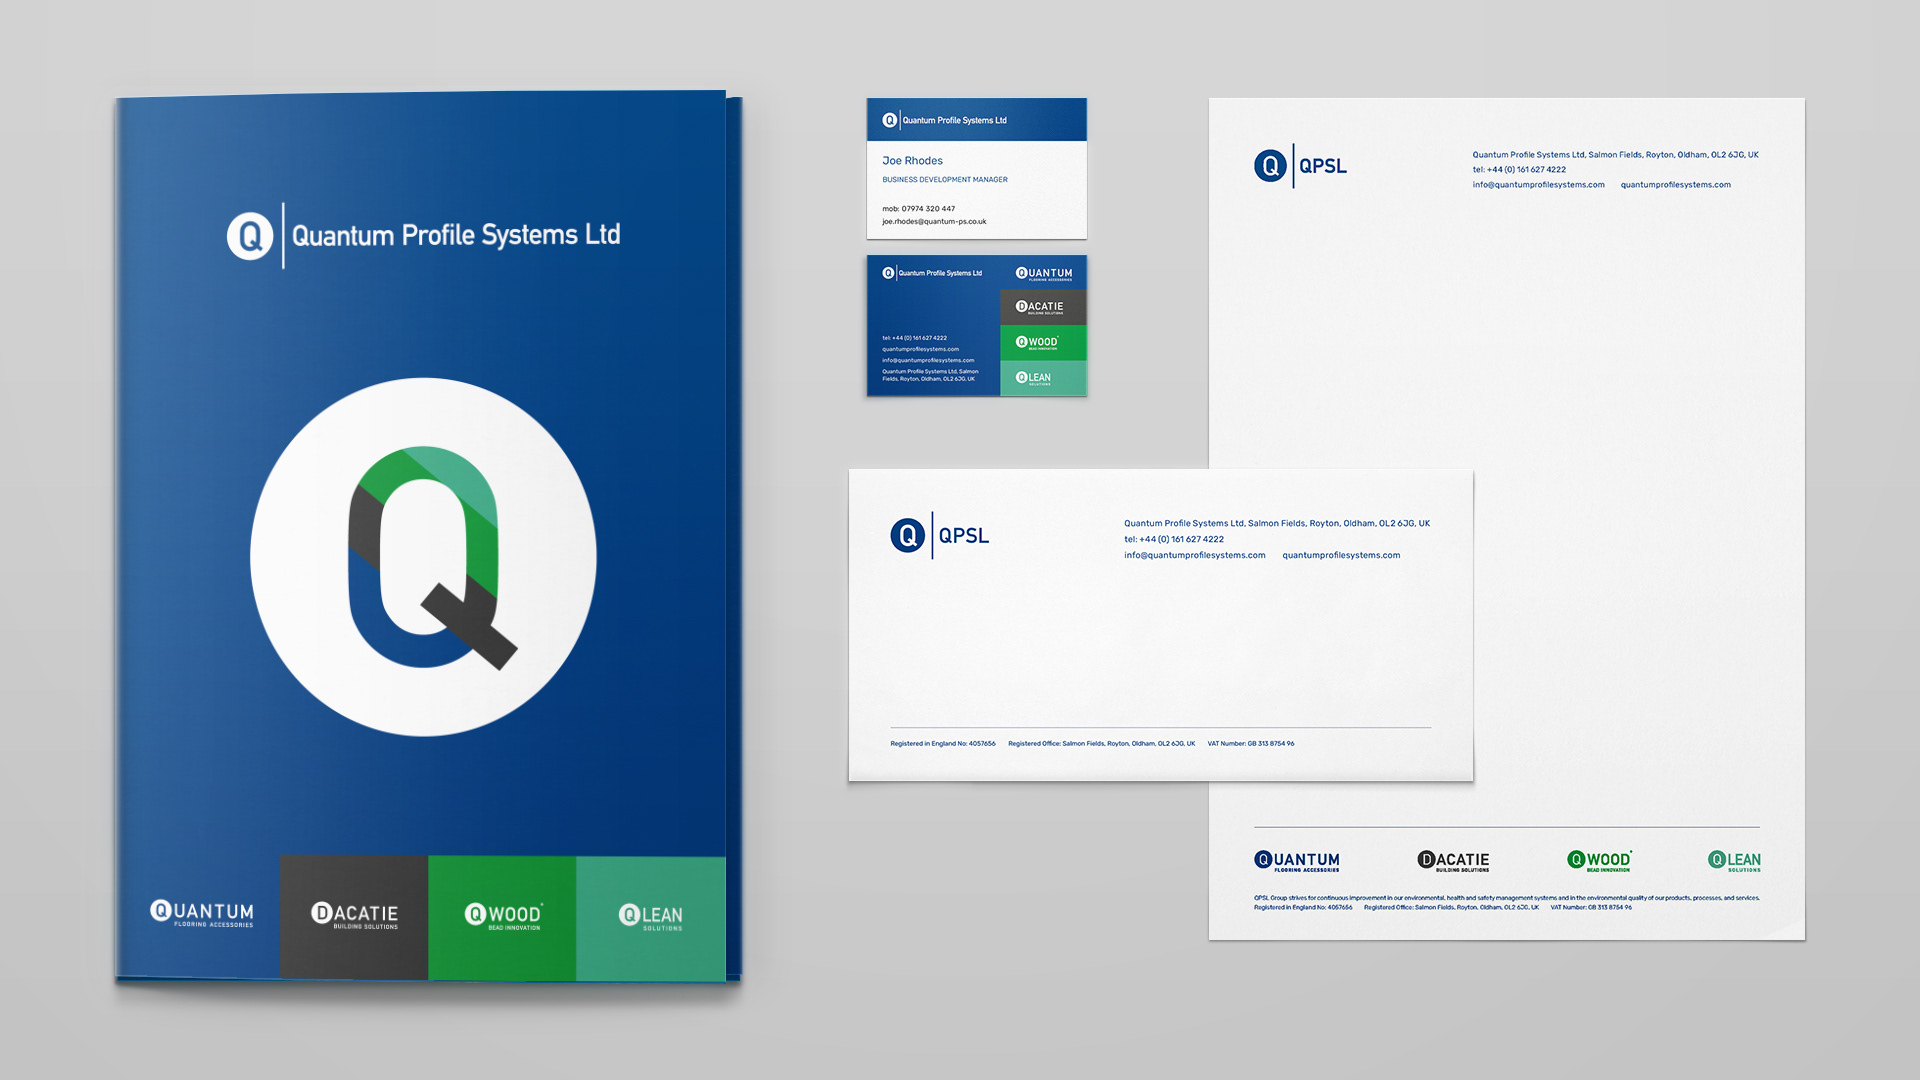Click the Dacatie gray block on card back

click(x=1043, y=308)
